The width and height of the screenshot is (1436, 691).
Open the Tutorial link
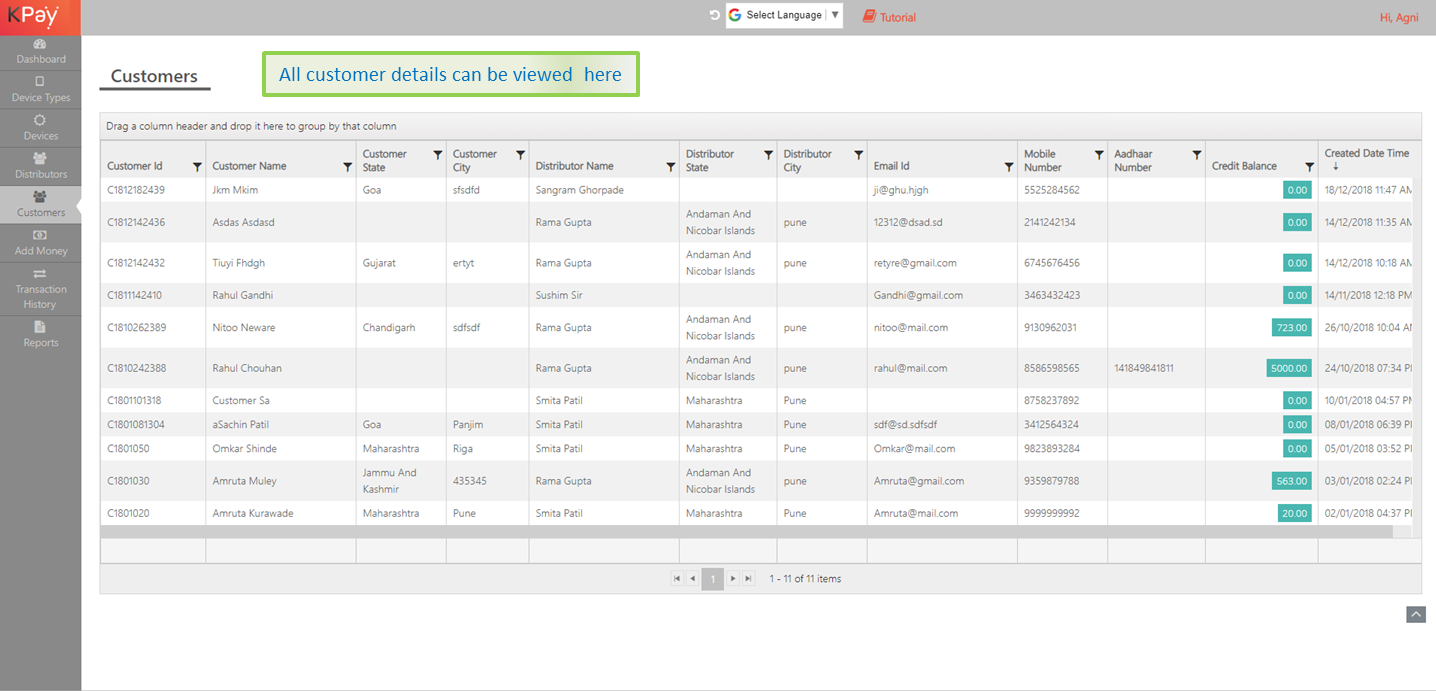(889, 17)
